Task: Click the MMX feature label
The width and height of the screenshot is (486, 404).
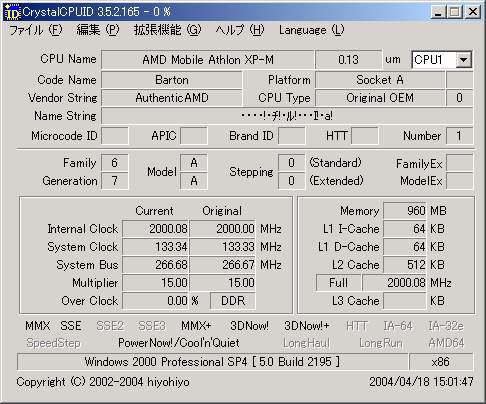Action: pos(38,326)
